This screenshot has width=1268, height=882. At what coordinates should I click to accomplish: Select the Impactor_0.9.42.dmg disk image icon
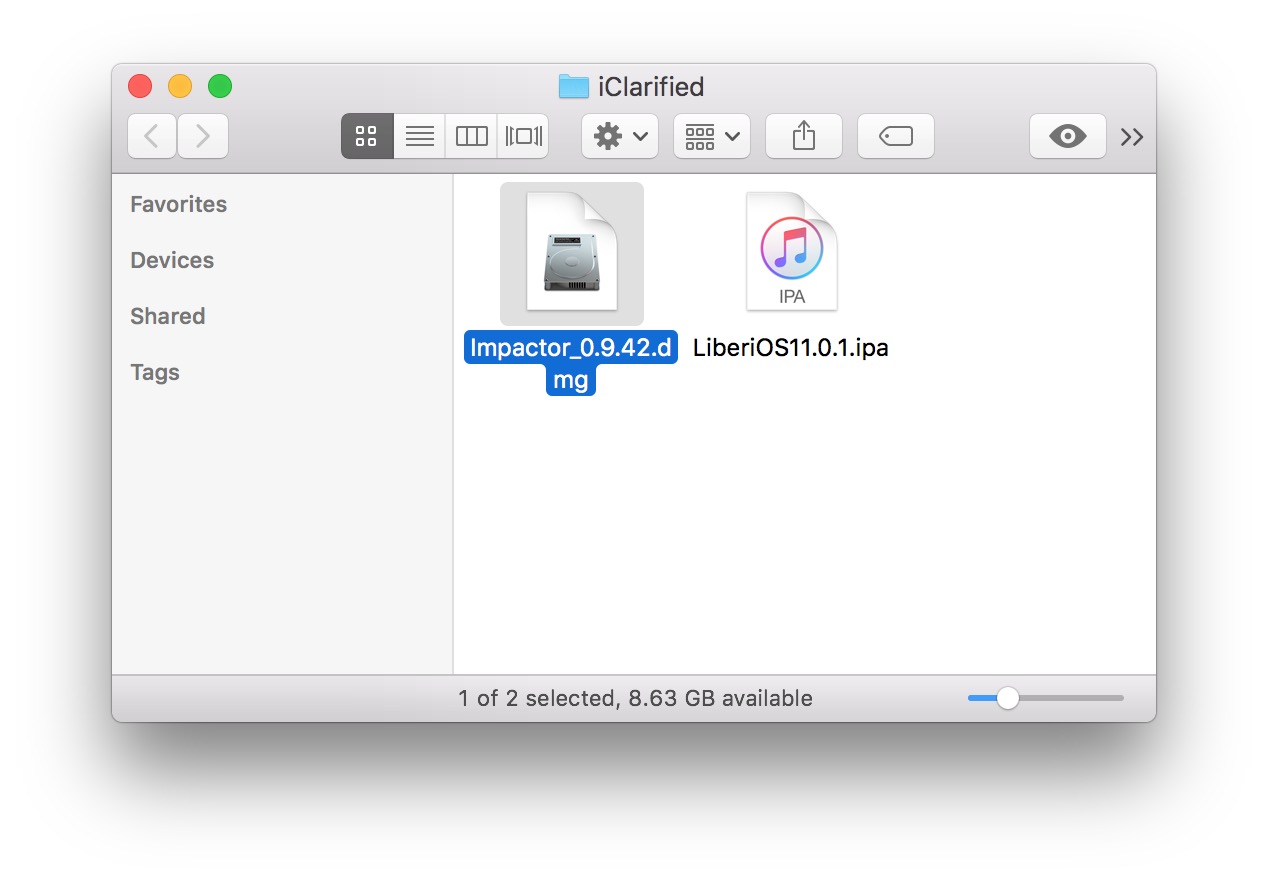[572, 254]
